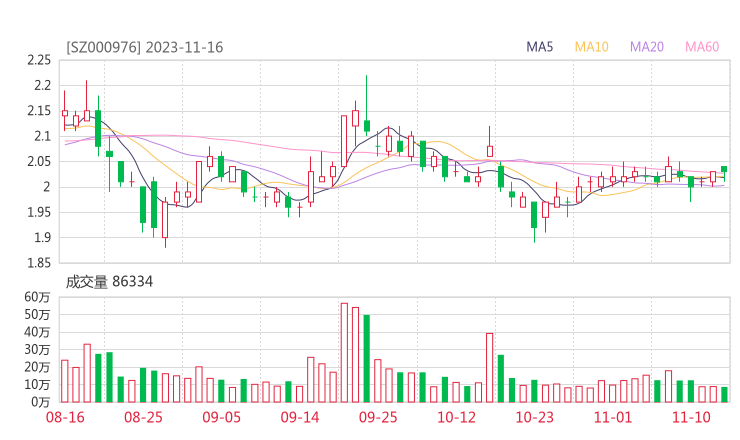
Task: Click the 2.1 price axis label
Action: pos(42,136)
